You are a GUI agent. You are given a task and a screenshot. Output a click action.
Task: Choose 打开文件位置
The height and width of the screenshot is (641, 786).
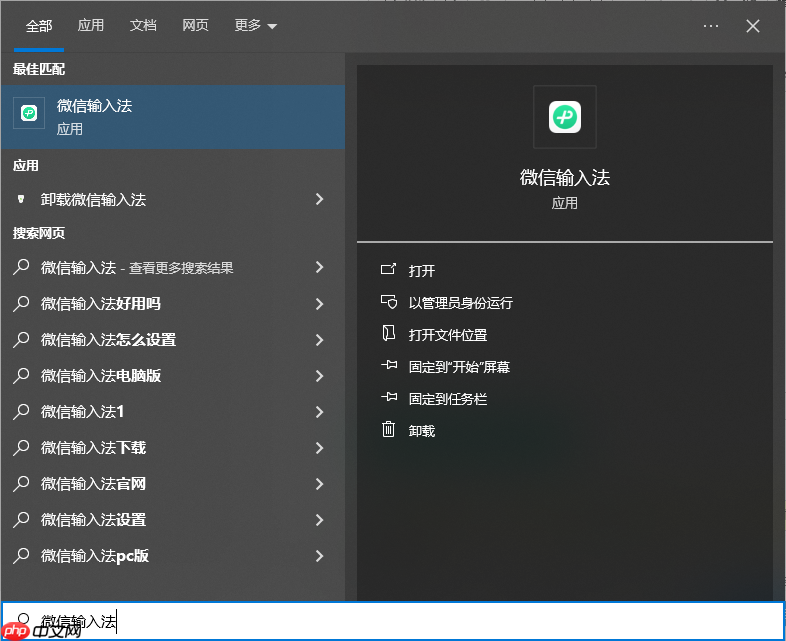(x=448, y=335)
